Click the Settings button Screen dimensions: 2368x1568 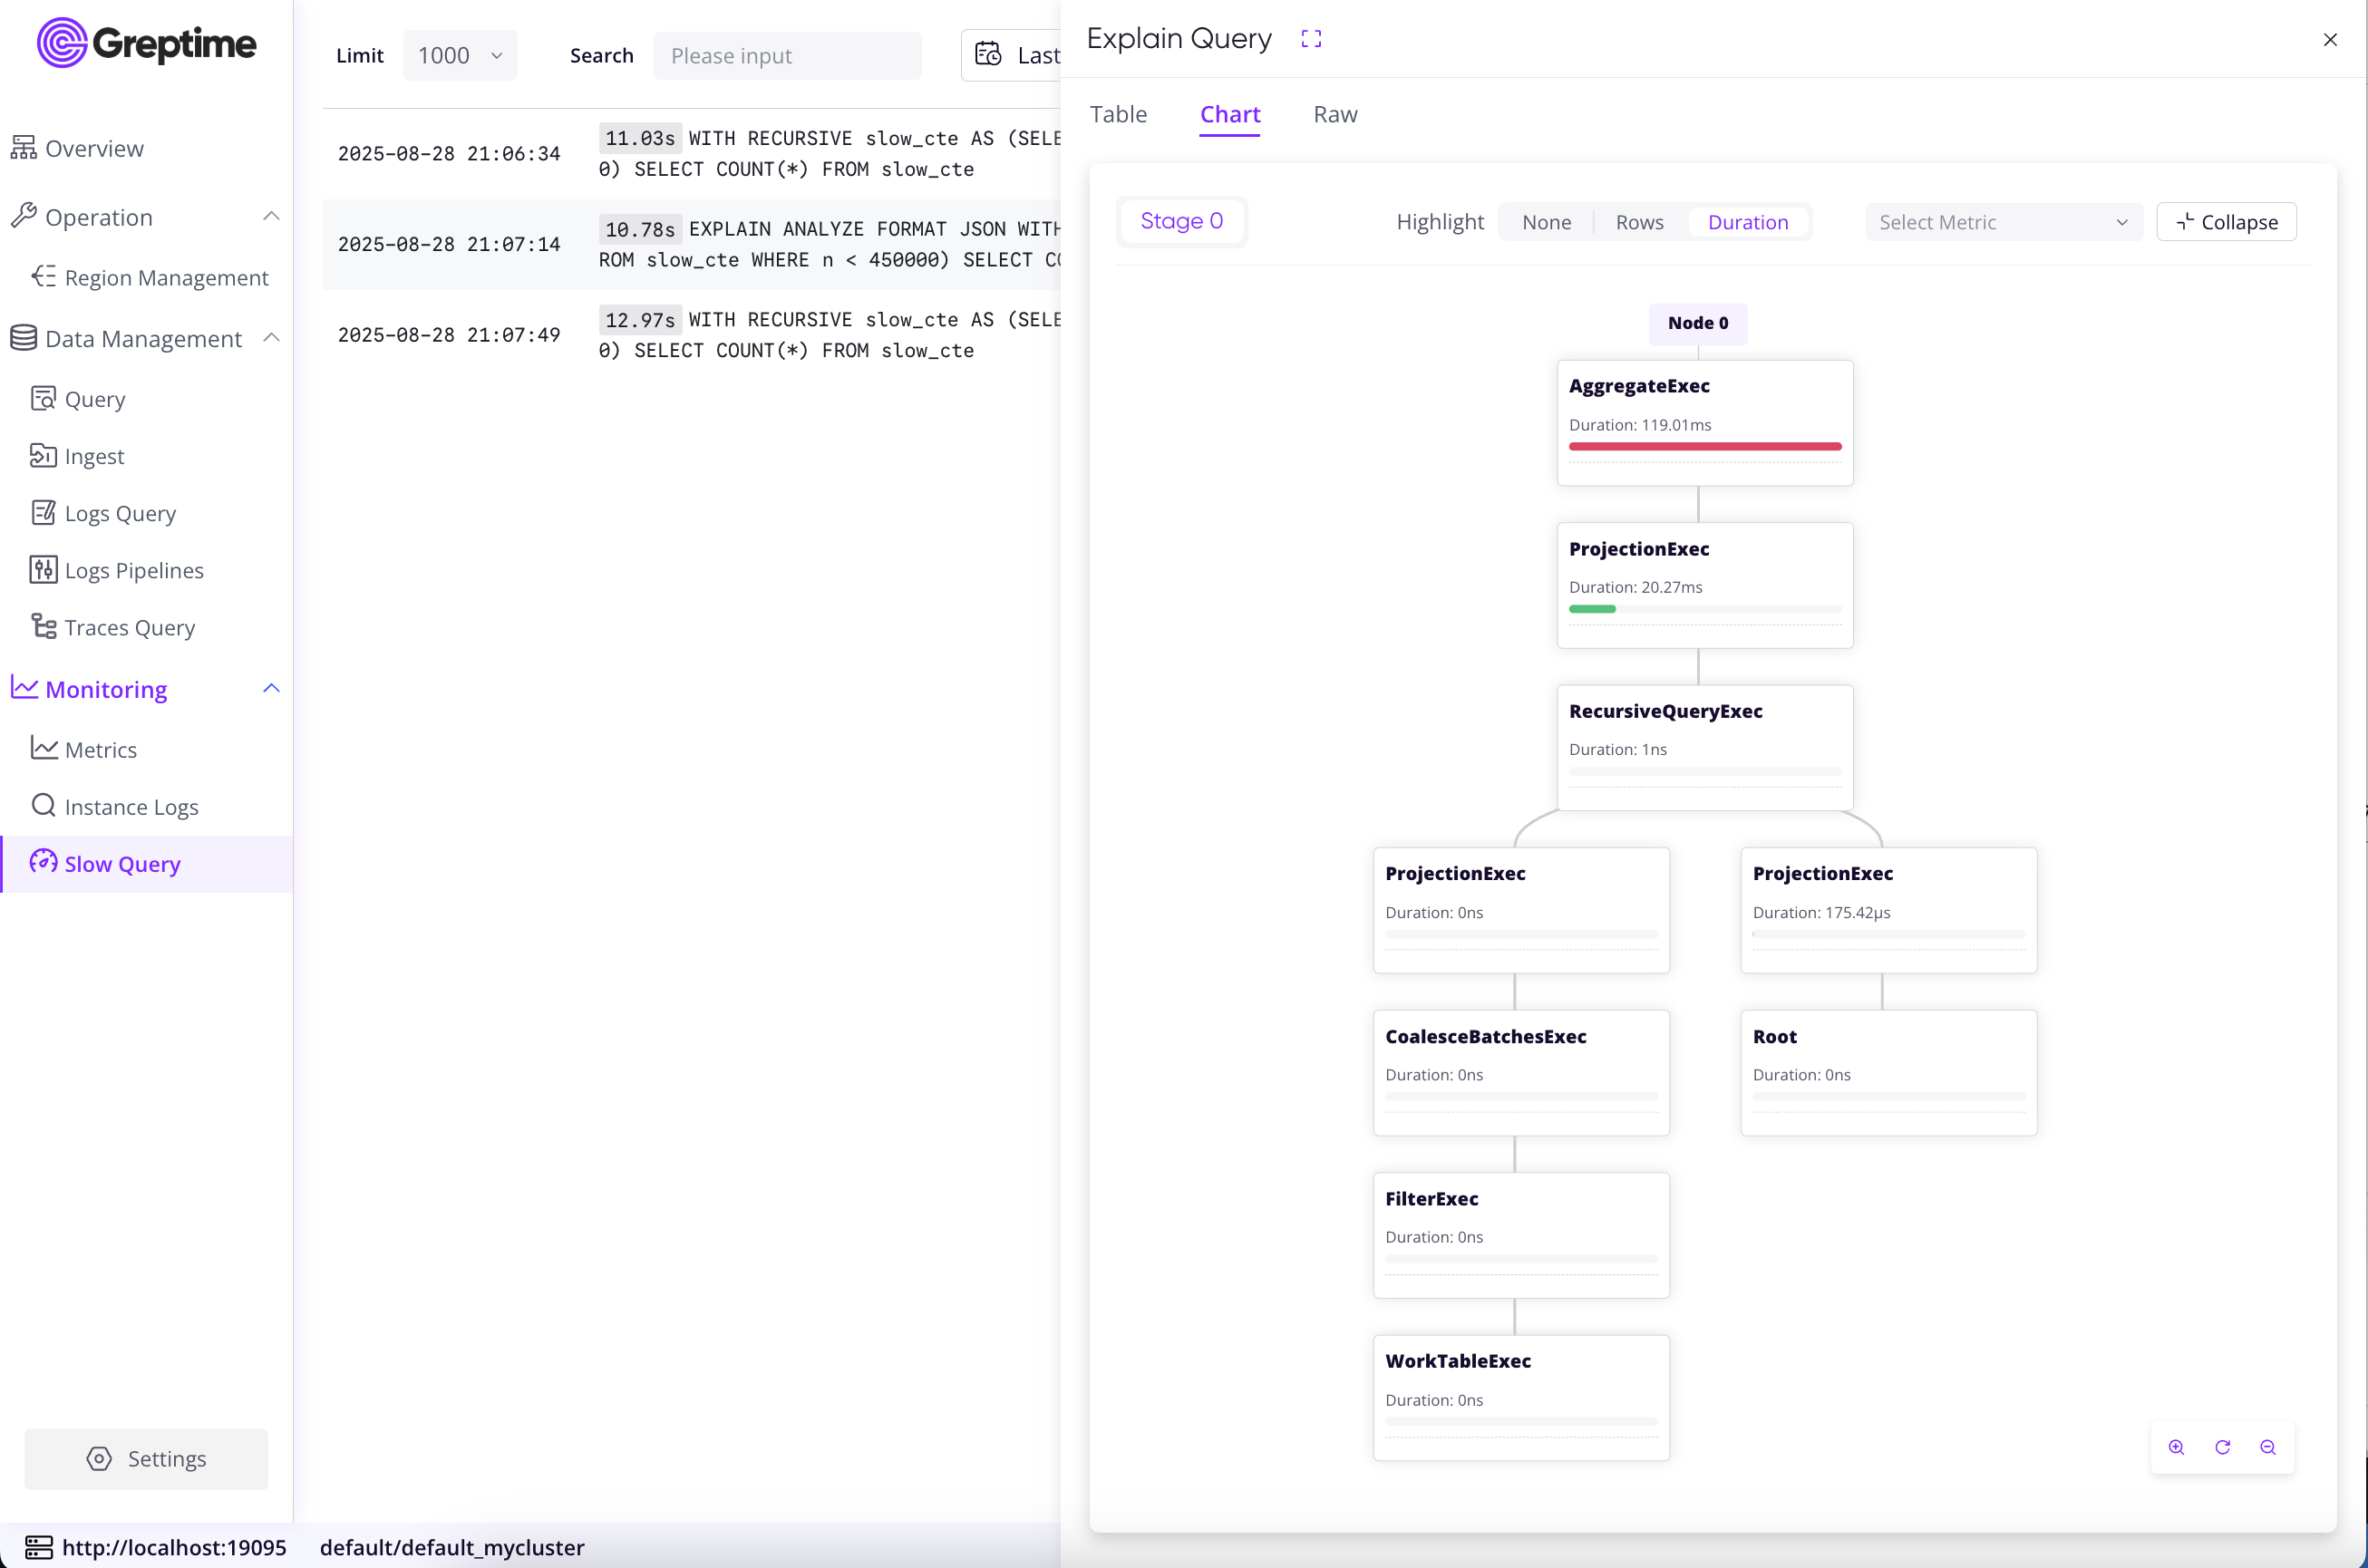pos(146,1458)
